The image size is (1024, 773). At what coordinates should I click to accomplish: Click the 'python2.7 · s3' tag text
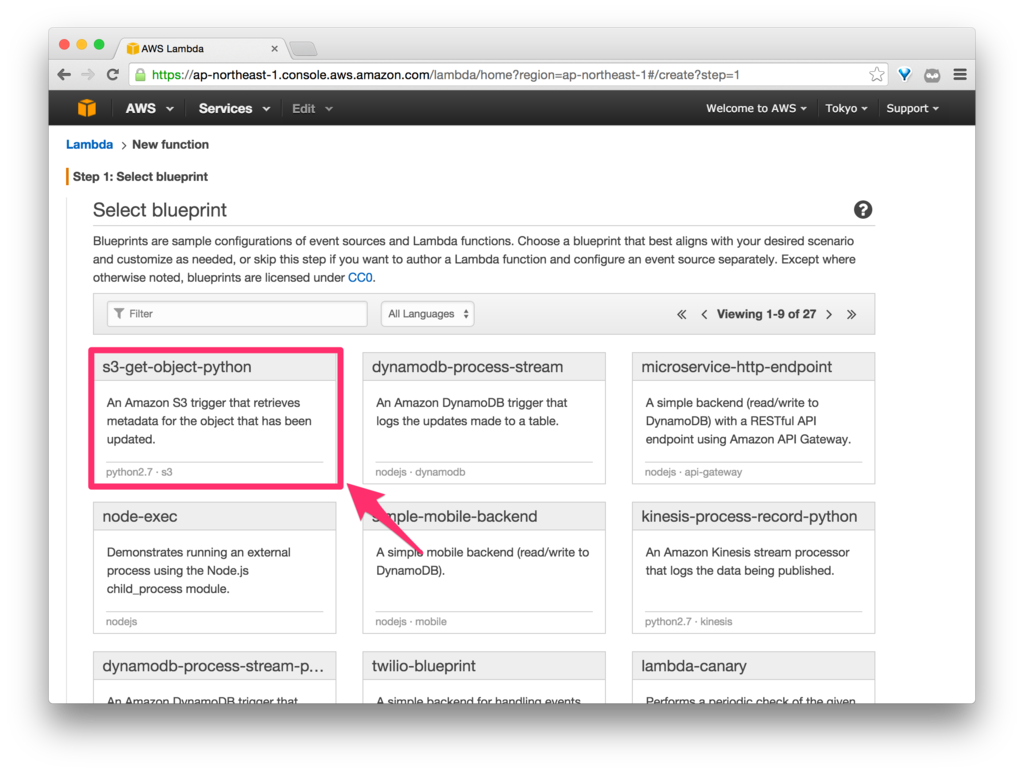[139, 472]
